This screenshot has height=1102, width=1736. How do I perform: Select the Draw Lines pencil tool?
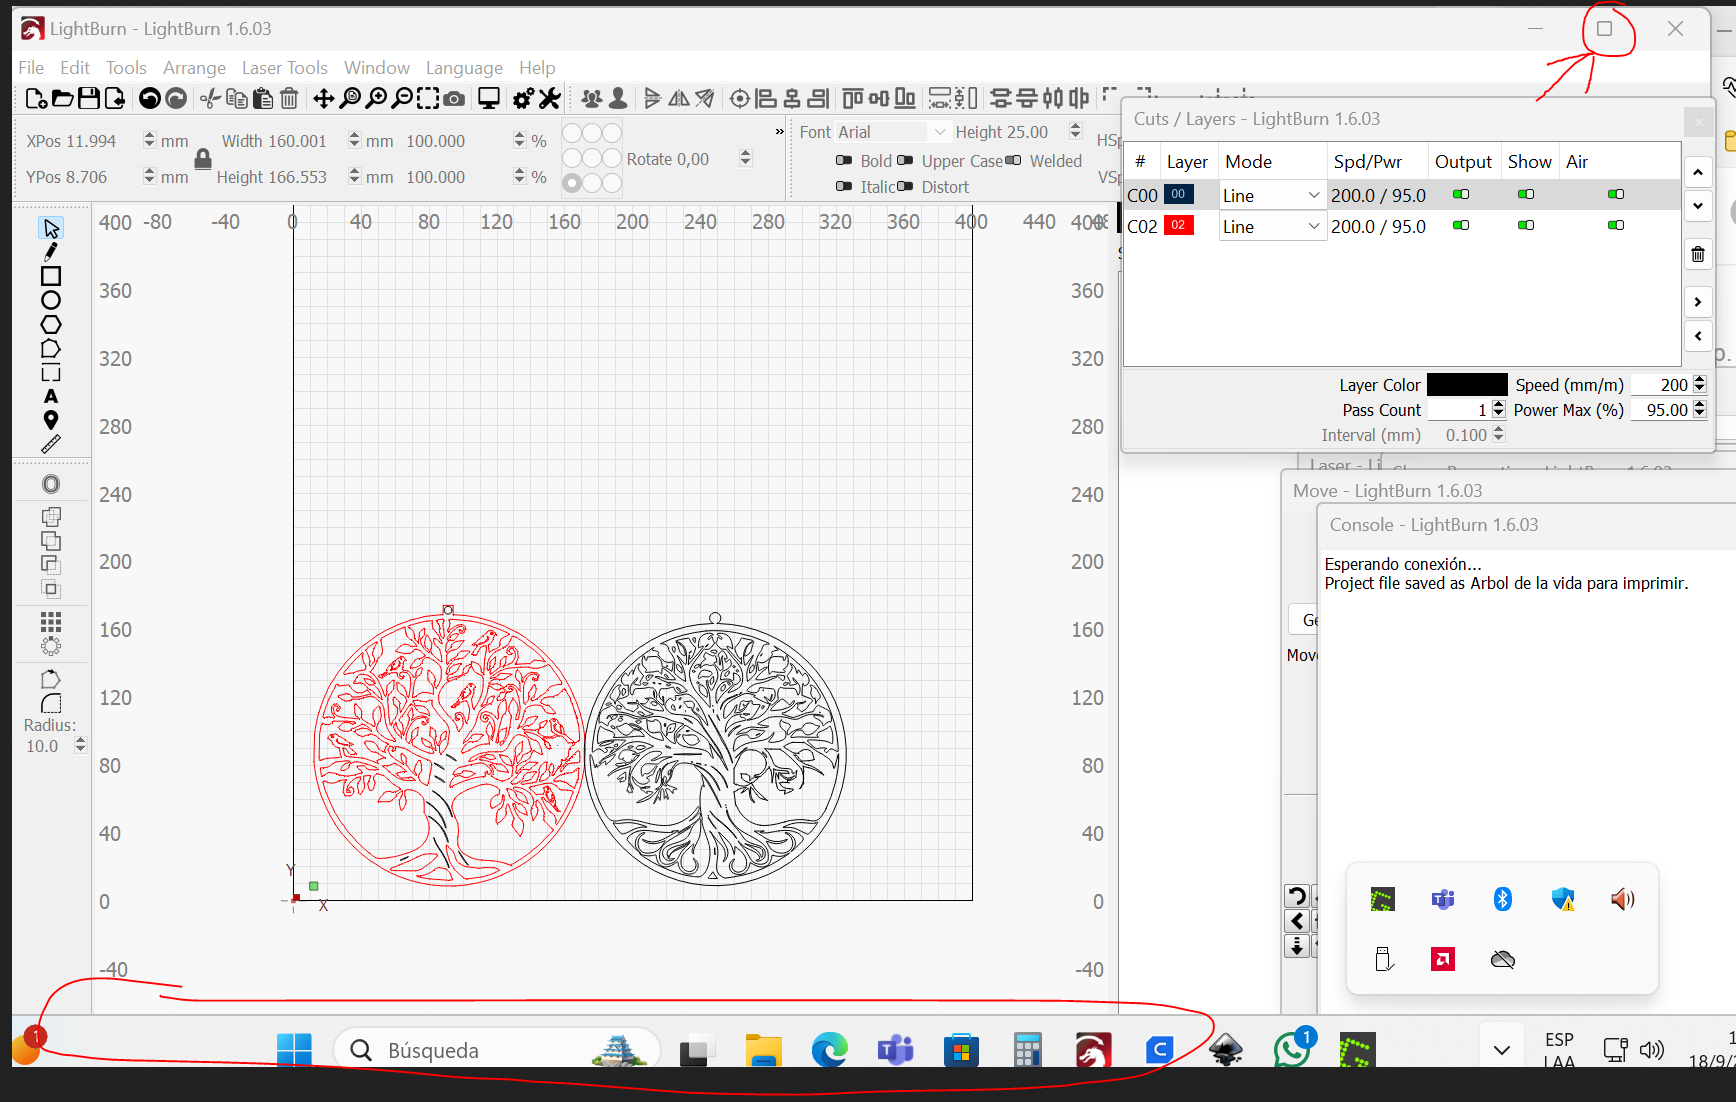51,252
